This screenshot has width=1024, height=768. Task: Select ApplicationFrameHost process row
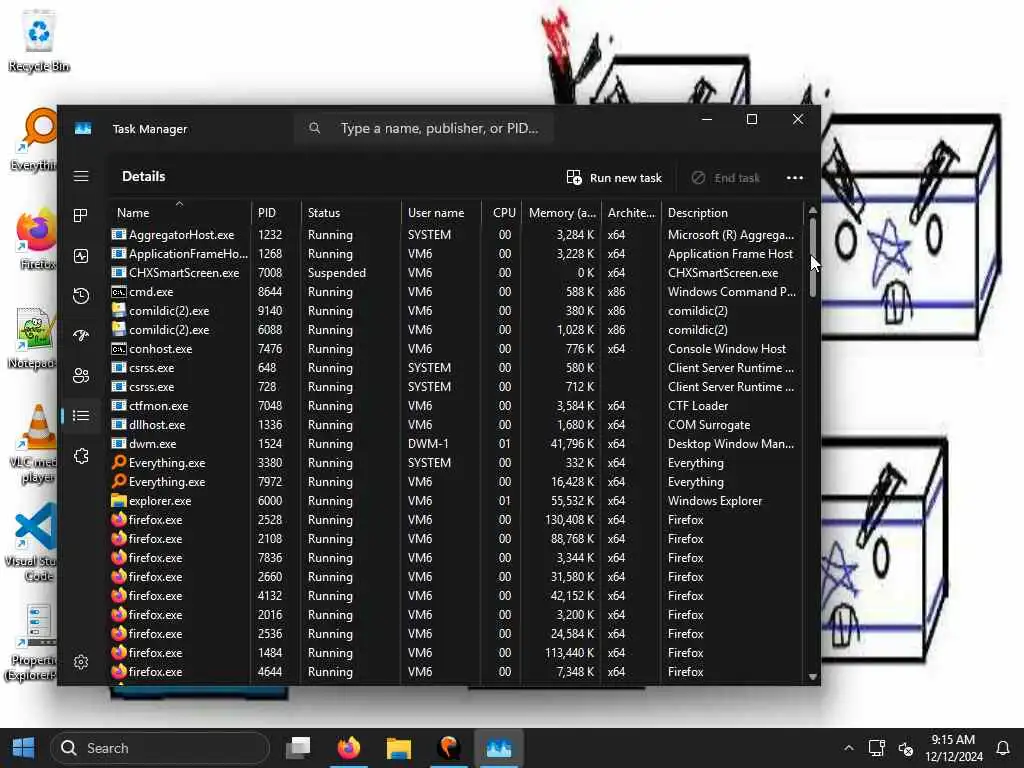456,253
